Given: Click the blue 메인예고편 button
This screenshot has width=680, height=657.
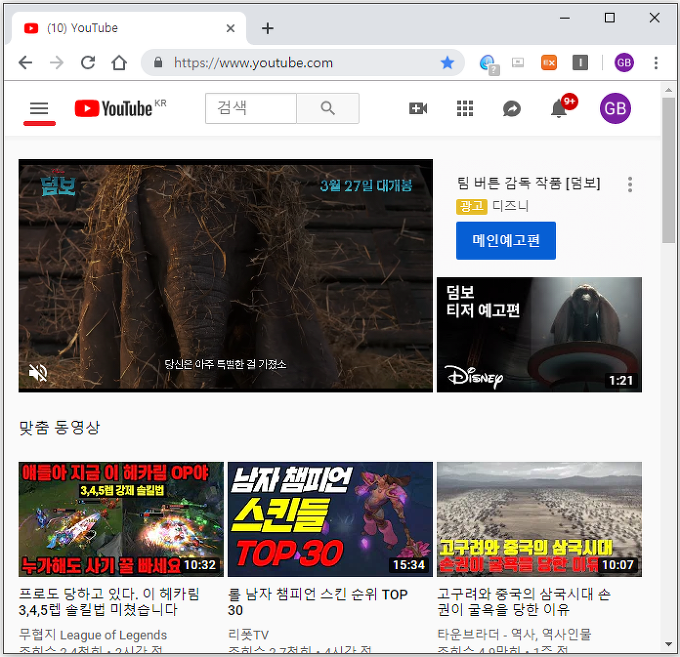Looking at the screenshot, I should coord(506,241).
